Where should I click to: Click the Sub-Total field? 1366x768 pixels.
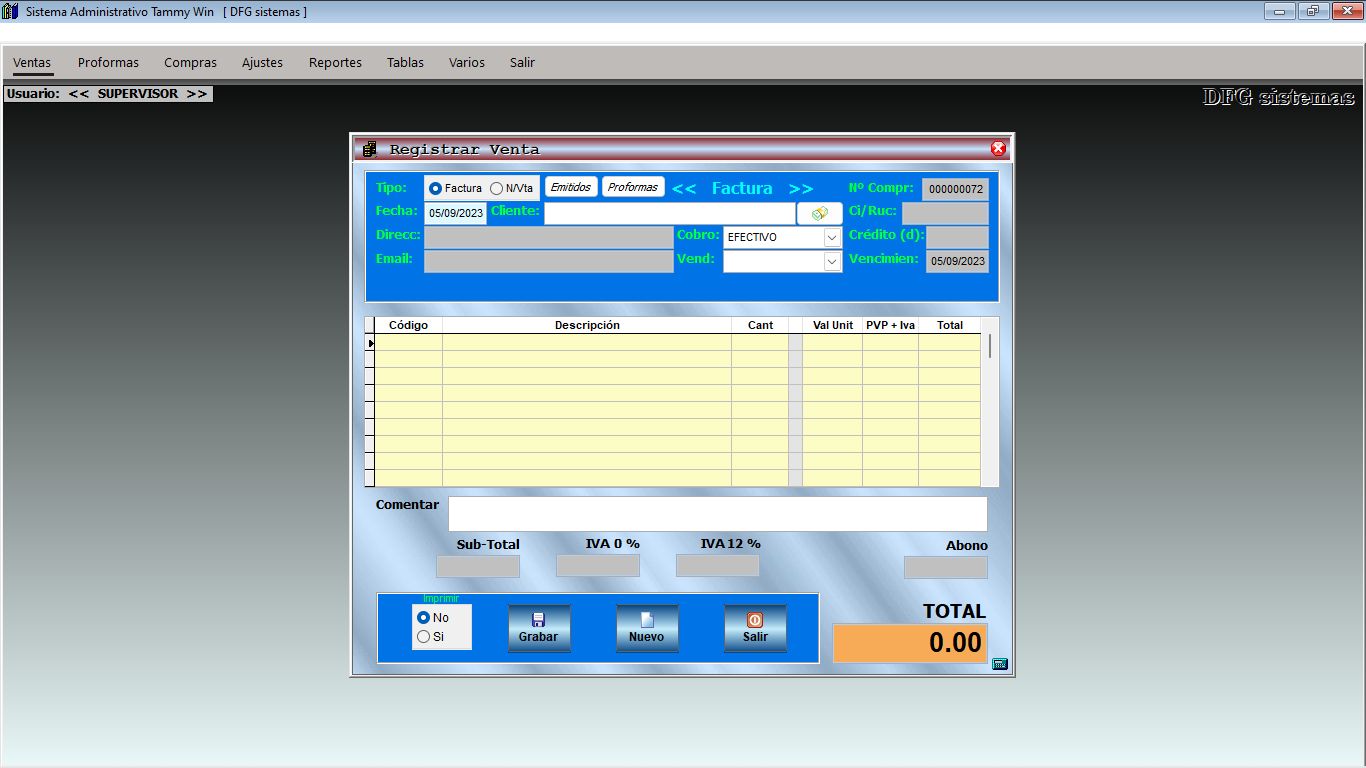click(478, 566)
